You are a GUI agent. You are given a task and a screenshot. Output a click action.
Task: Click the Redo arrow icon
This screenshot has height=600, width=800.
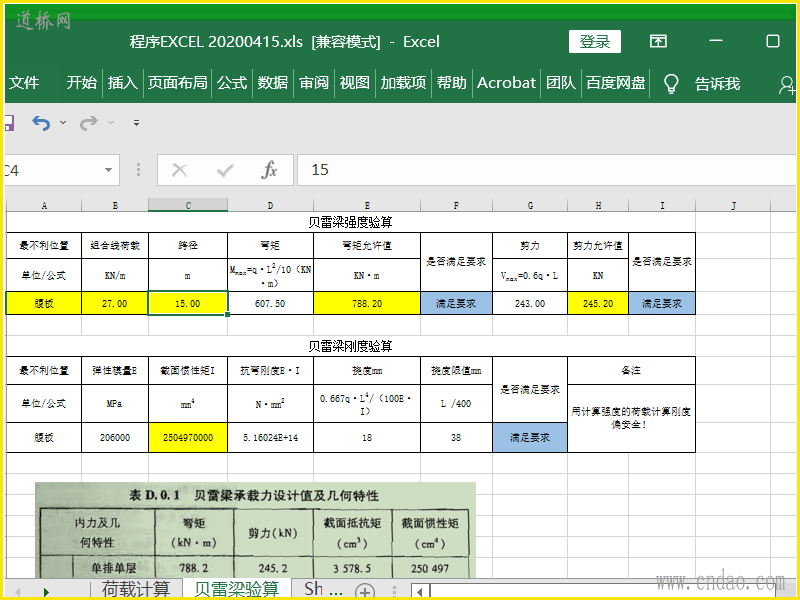coord(88,122)
